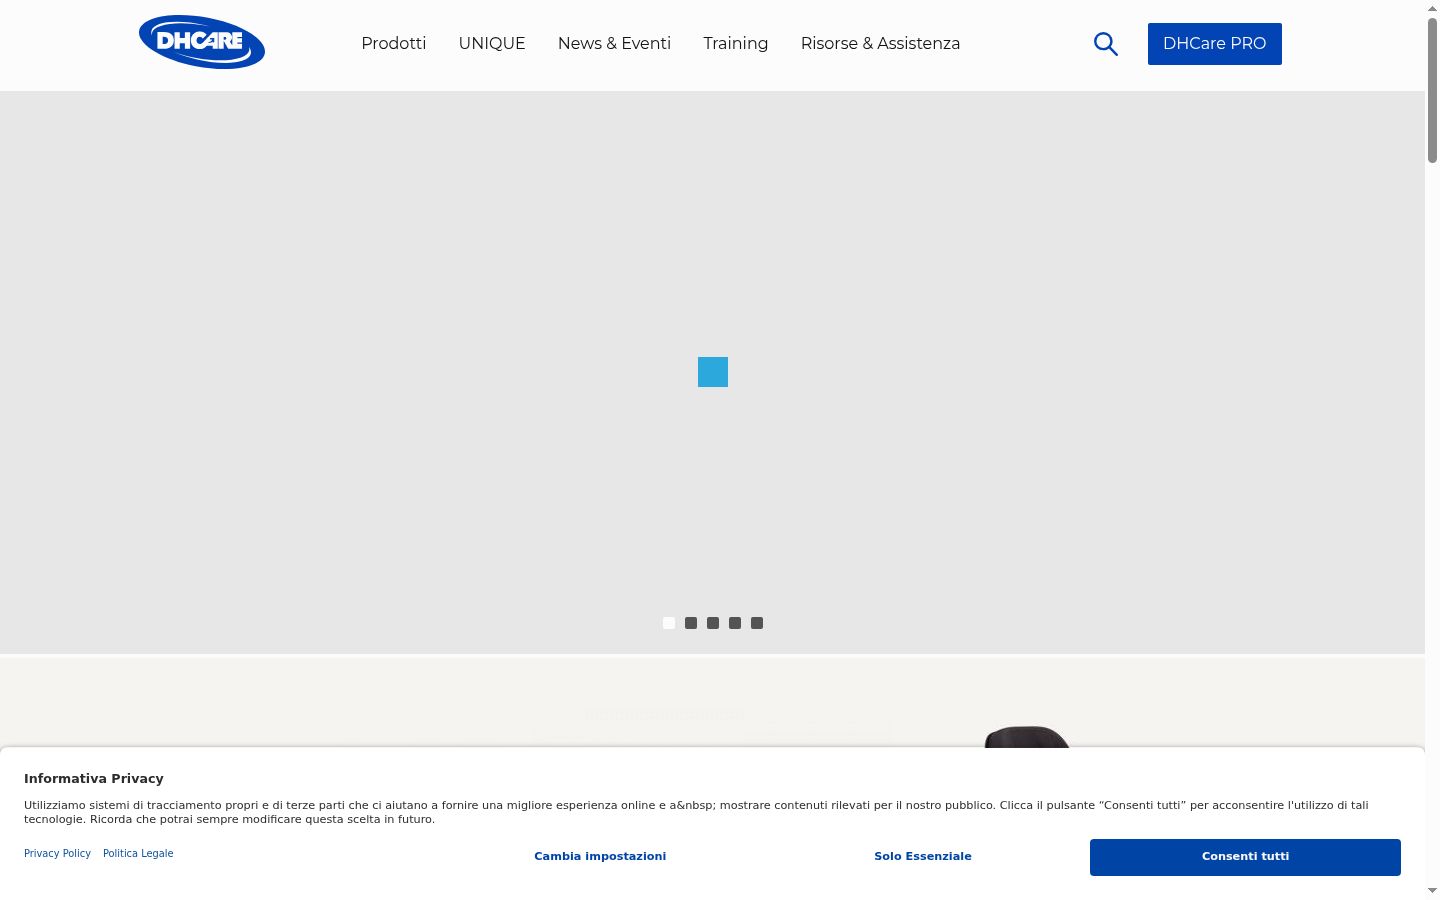Screen dimensions: 1440x900
Task: Select the fourth carousel slide dot
Action: click(x=735, y=623)
